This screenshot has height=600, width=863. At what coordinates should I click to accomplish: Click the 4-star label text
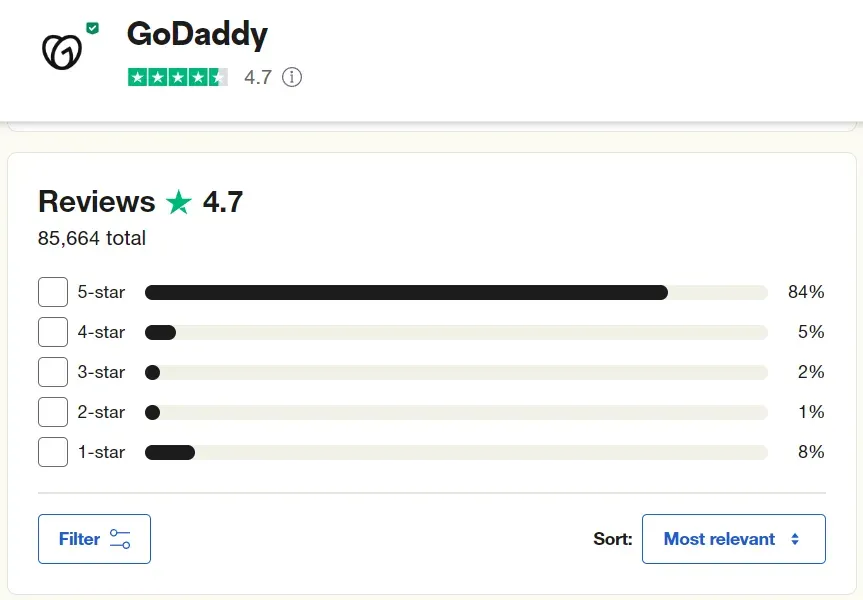point(101,332)
